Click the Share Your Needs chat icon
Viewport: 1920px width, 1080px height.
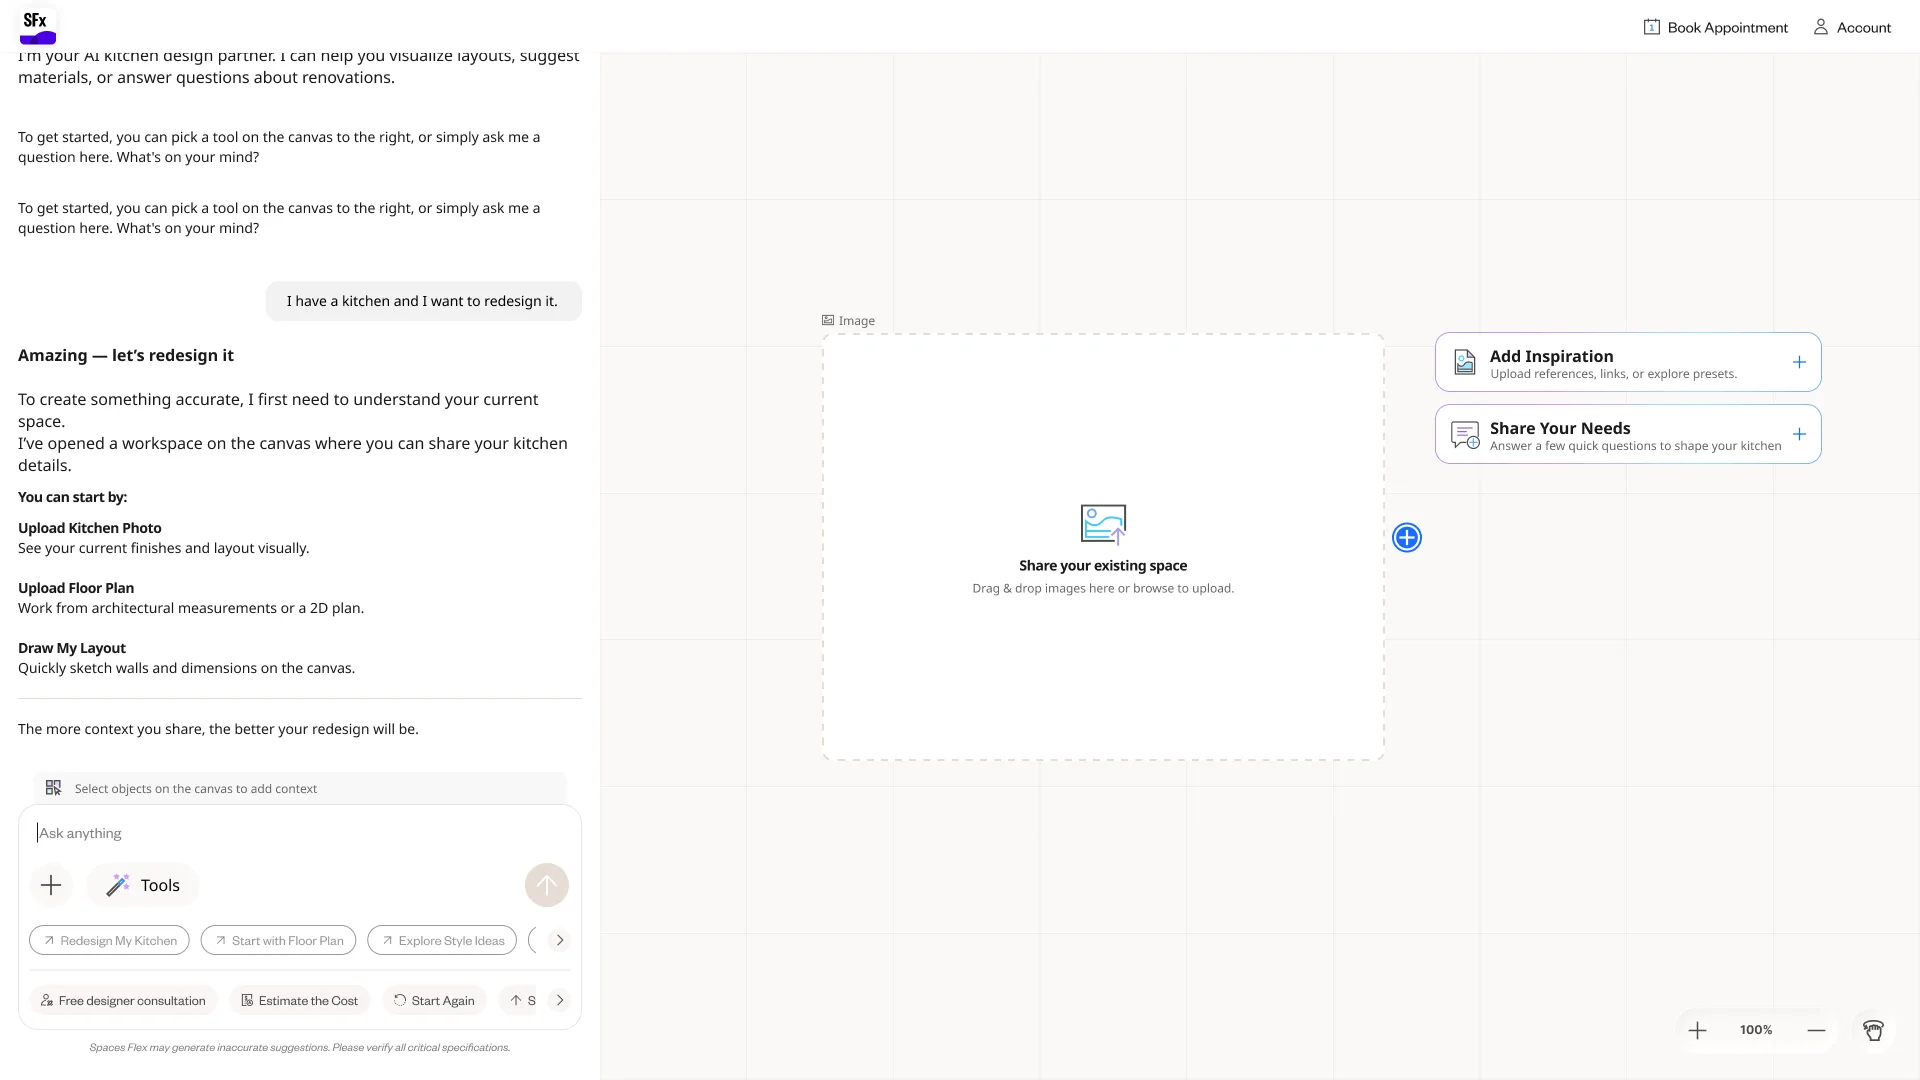click(x=1465, y=435)
